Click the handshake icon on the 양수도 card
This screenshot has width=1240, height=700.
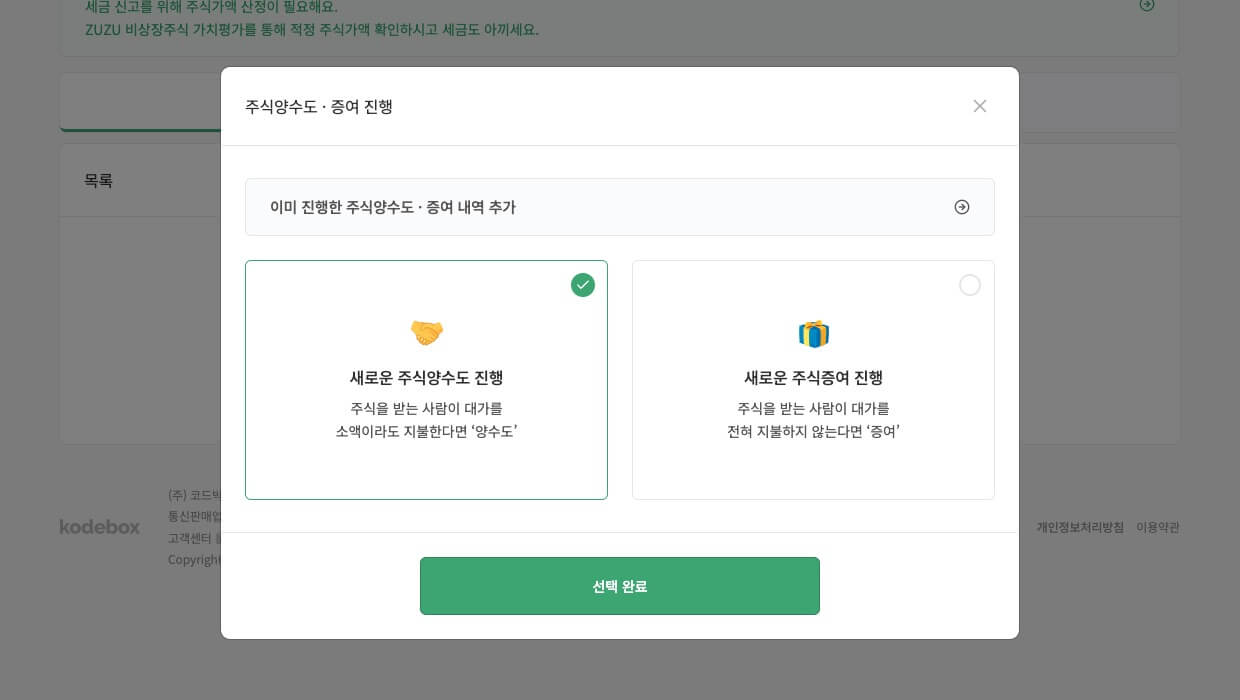[x=427, y=333]
